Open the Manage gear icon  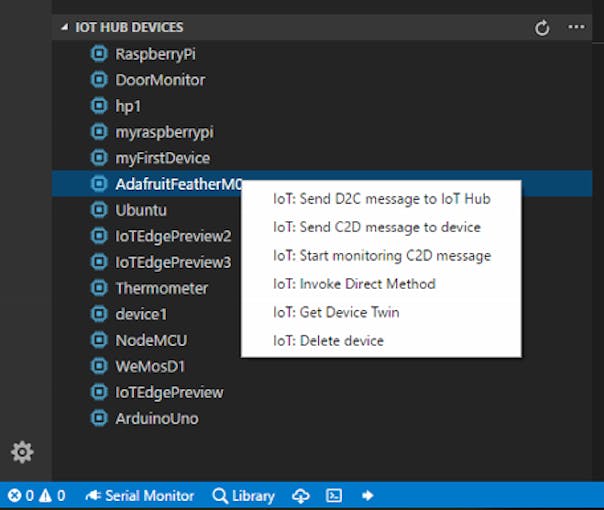click(22, 452)
